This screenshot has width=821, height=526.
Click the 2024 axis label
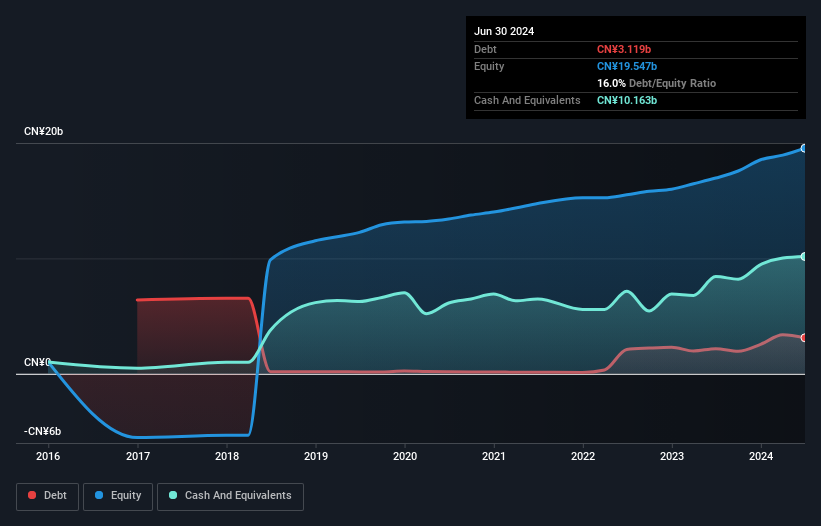click(761, 456)
